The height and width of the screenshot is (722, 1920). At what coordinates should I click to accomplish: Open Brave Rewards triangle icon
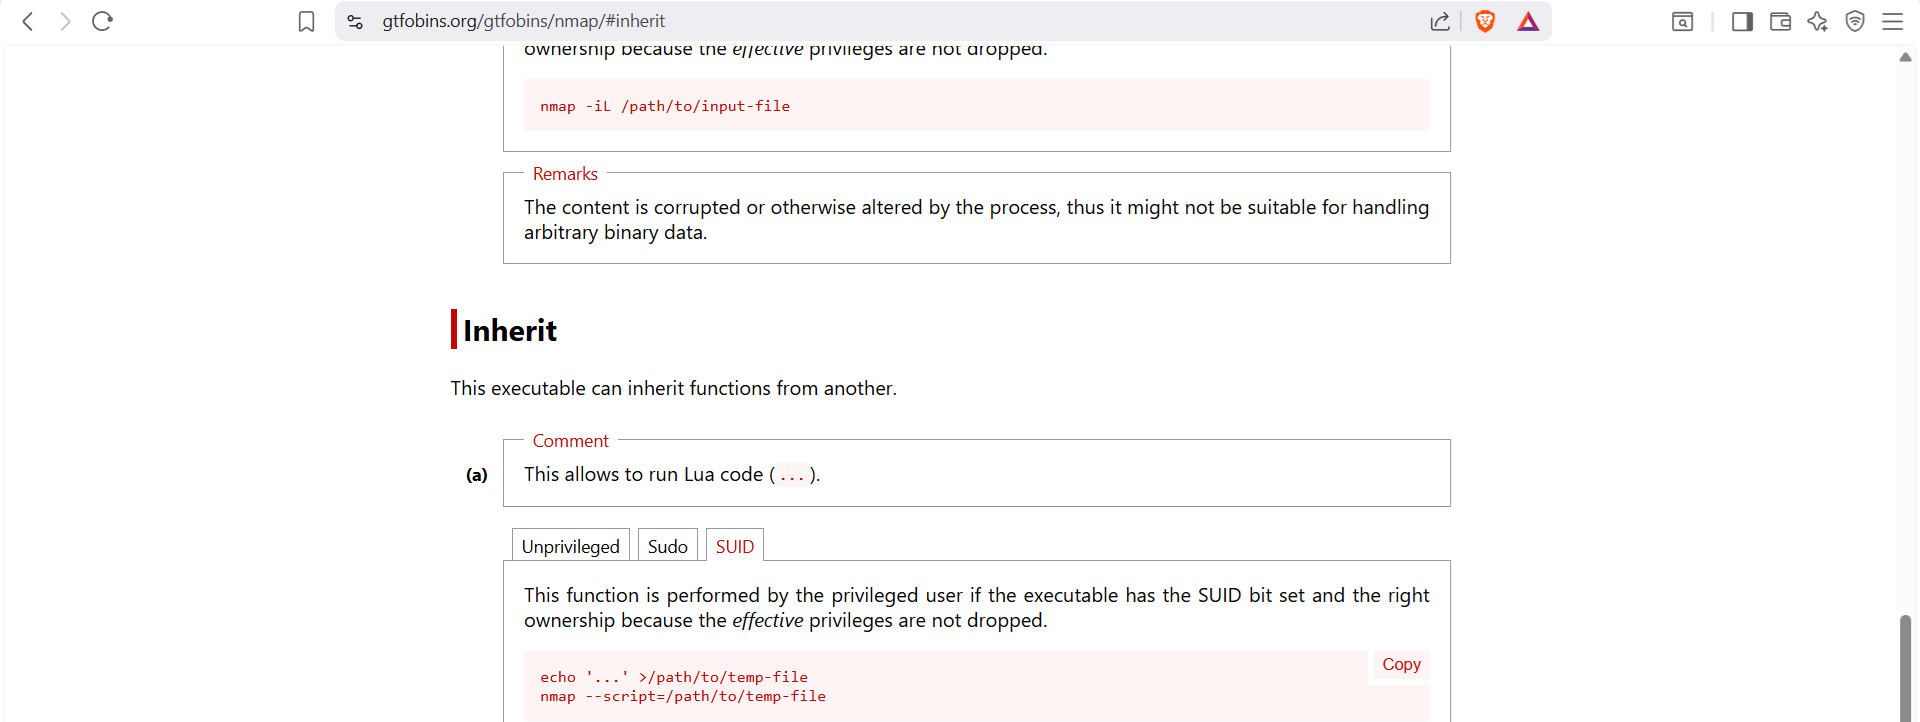[1528, 21]
